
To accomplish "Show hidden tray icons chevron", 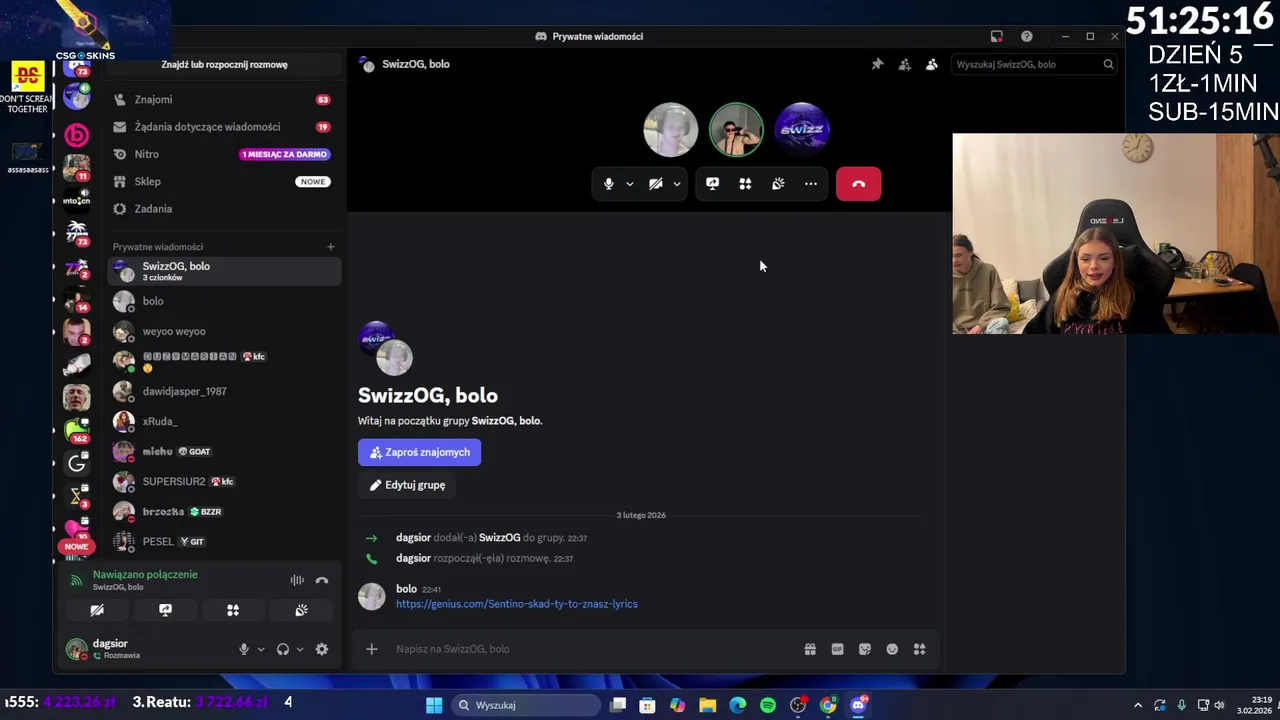I will click(x=1138, y=705).
